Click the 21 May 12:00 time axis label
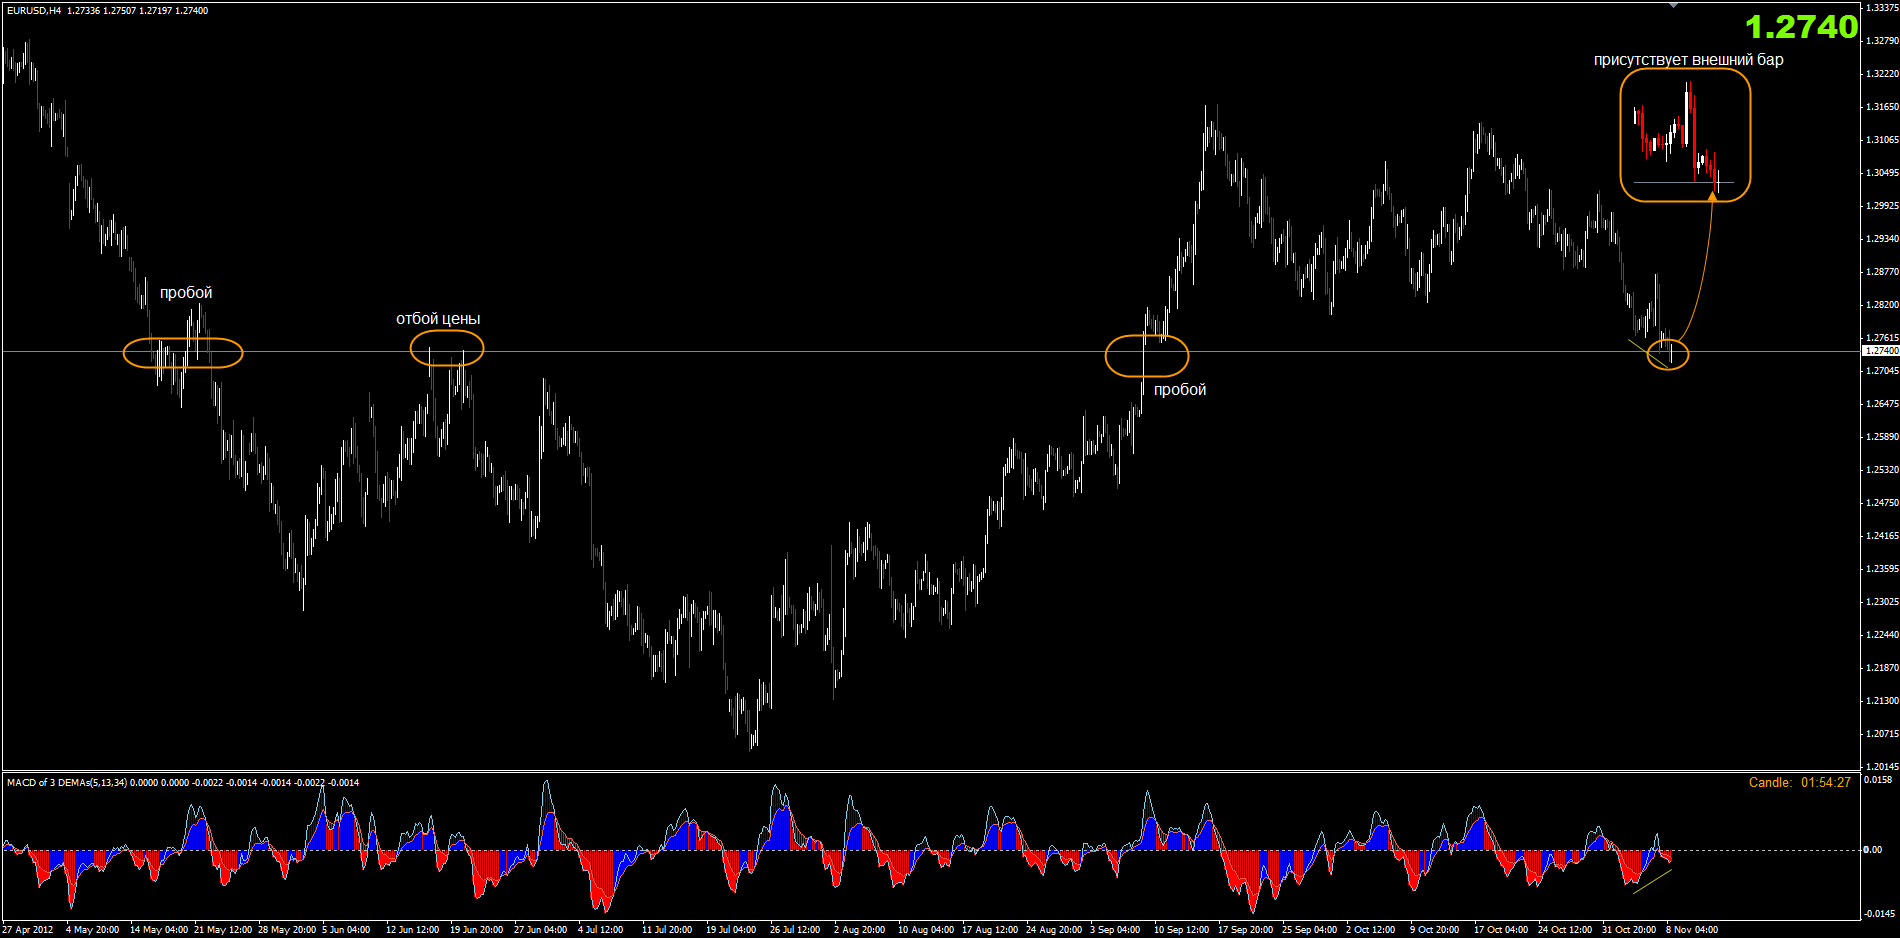The image size is (1900, 938). tap(223, 930)
